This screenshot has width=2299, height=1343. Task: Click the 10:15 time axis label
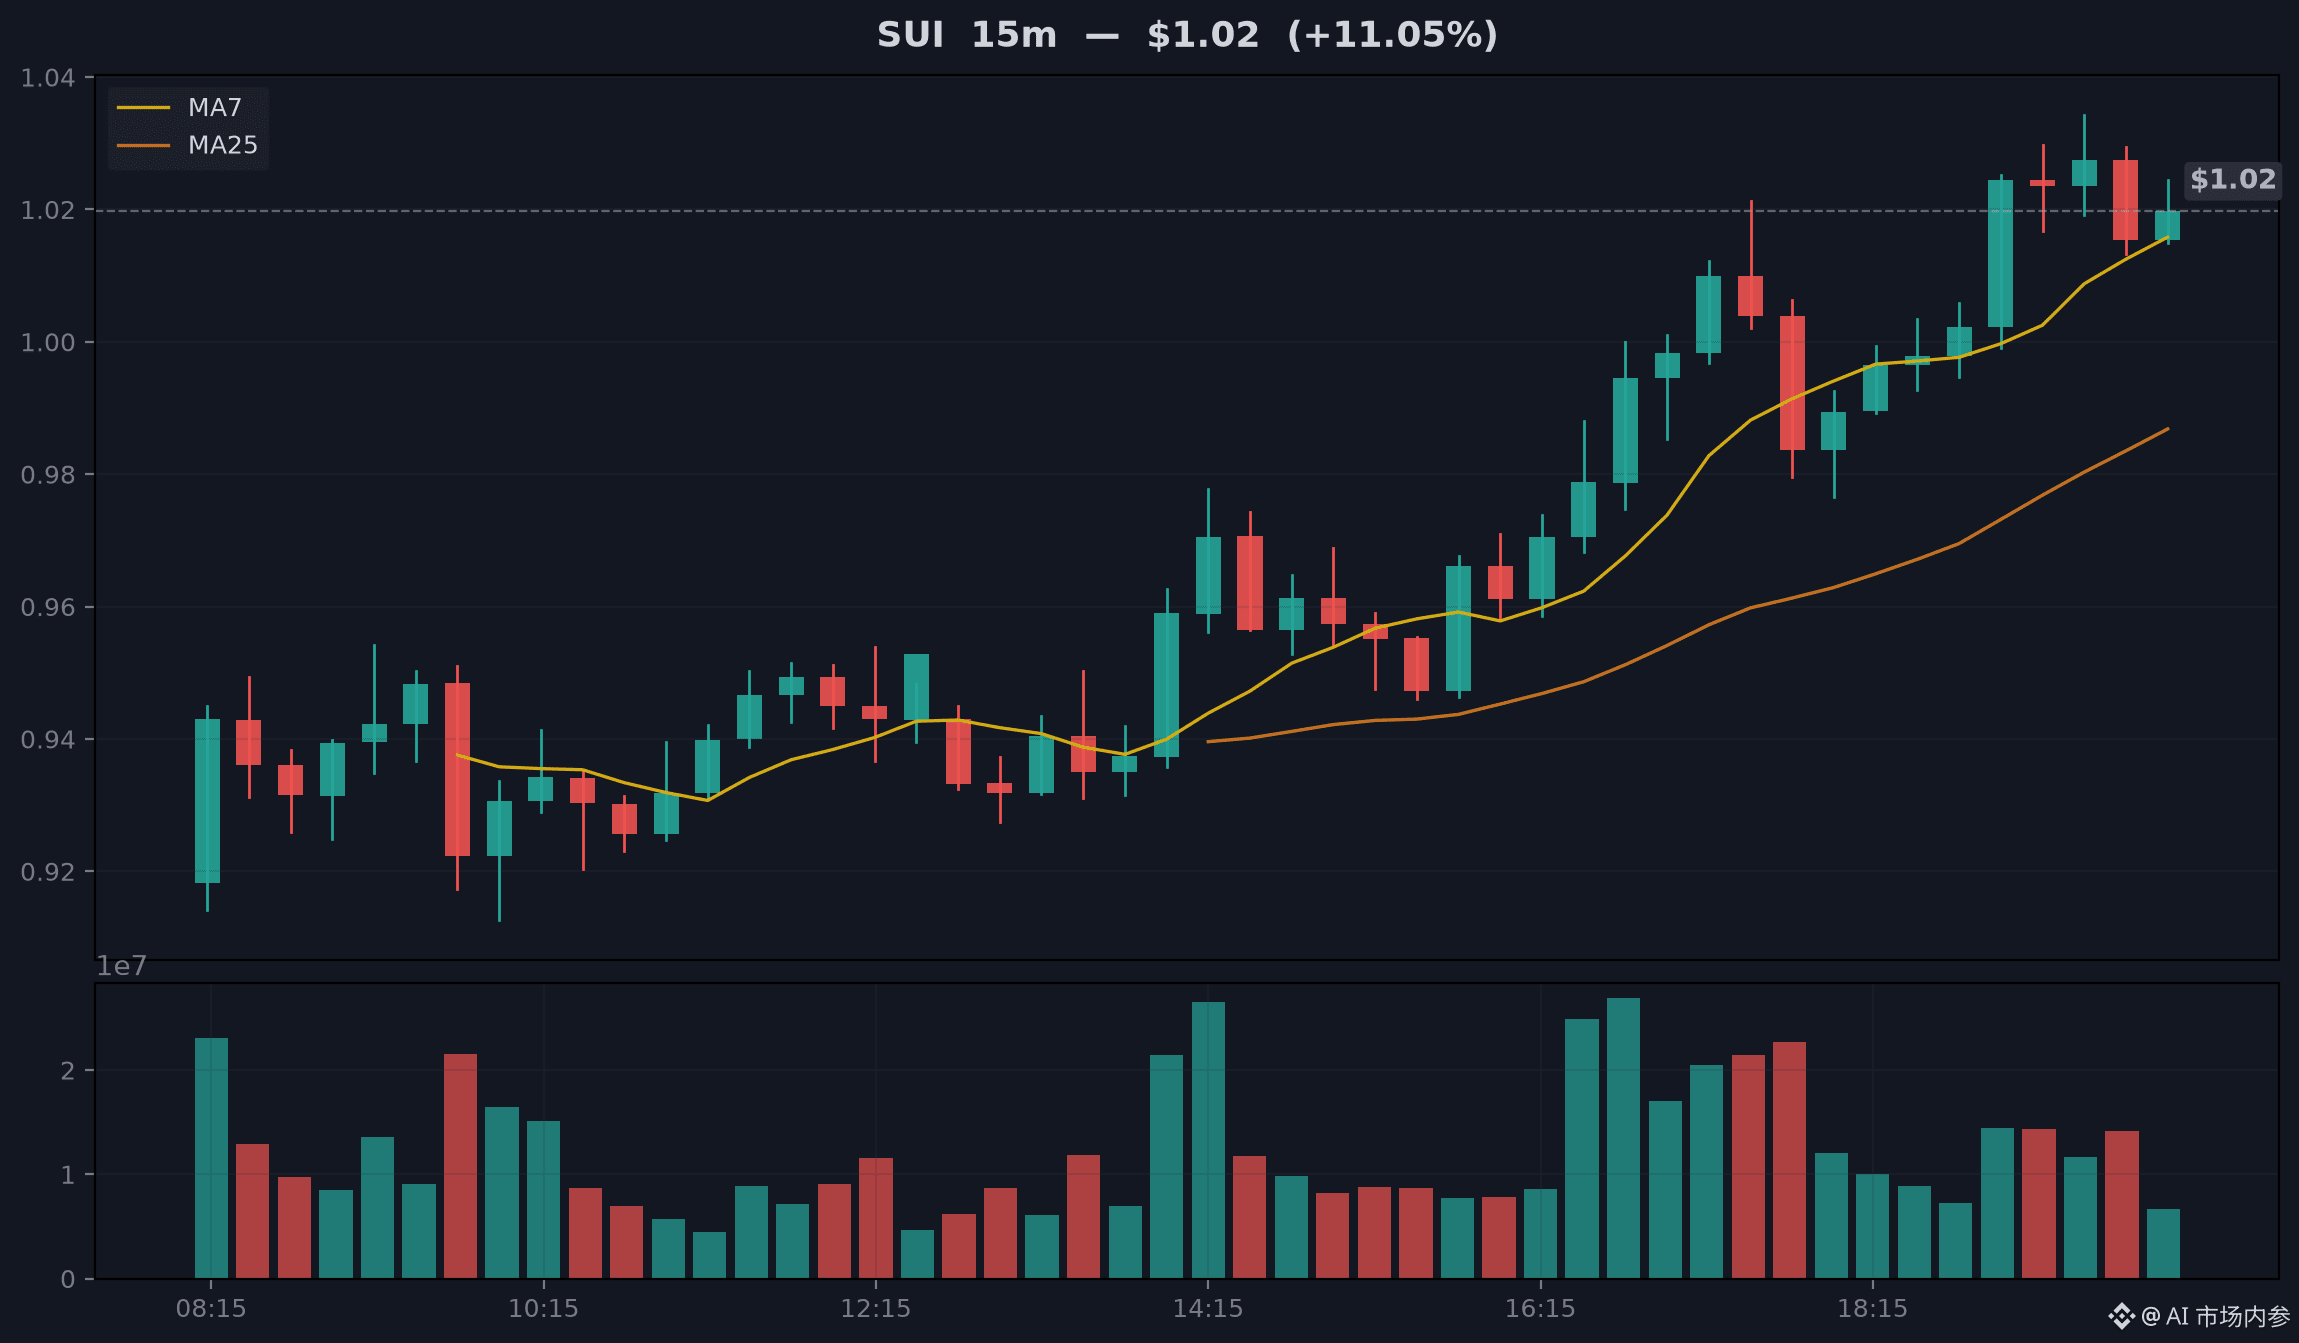[543, 1308]
